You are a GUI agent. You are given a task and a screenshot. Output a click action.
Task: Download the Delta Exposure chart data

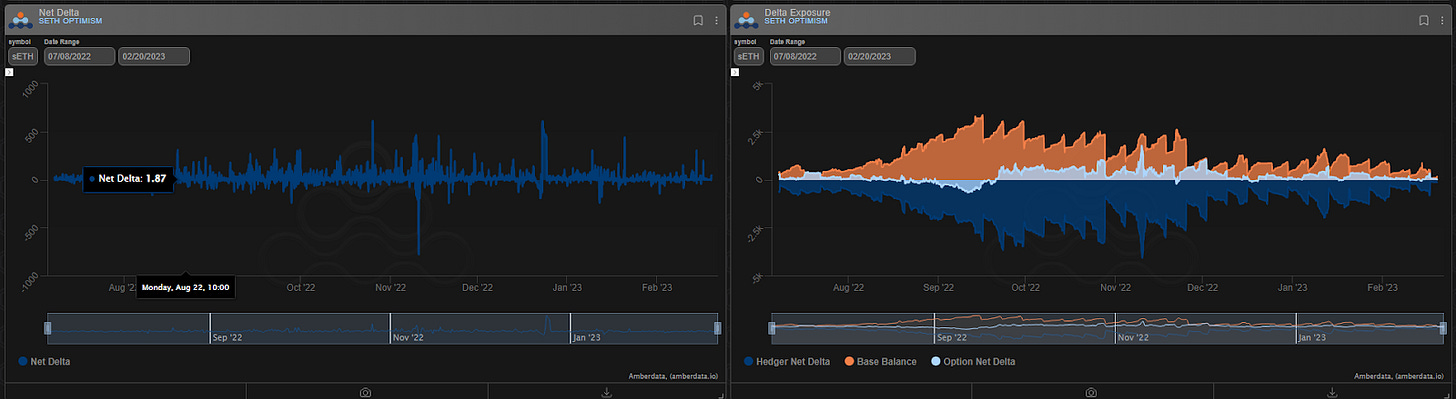(x=1332, y=393)
